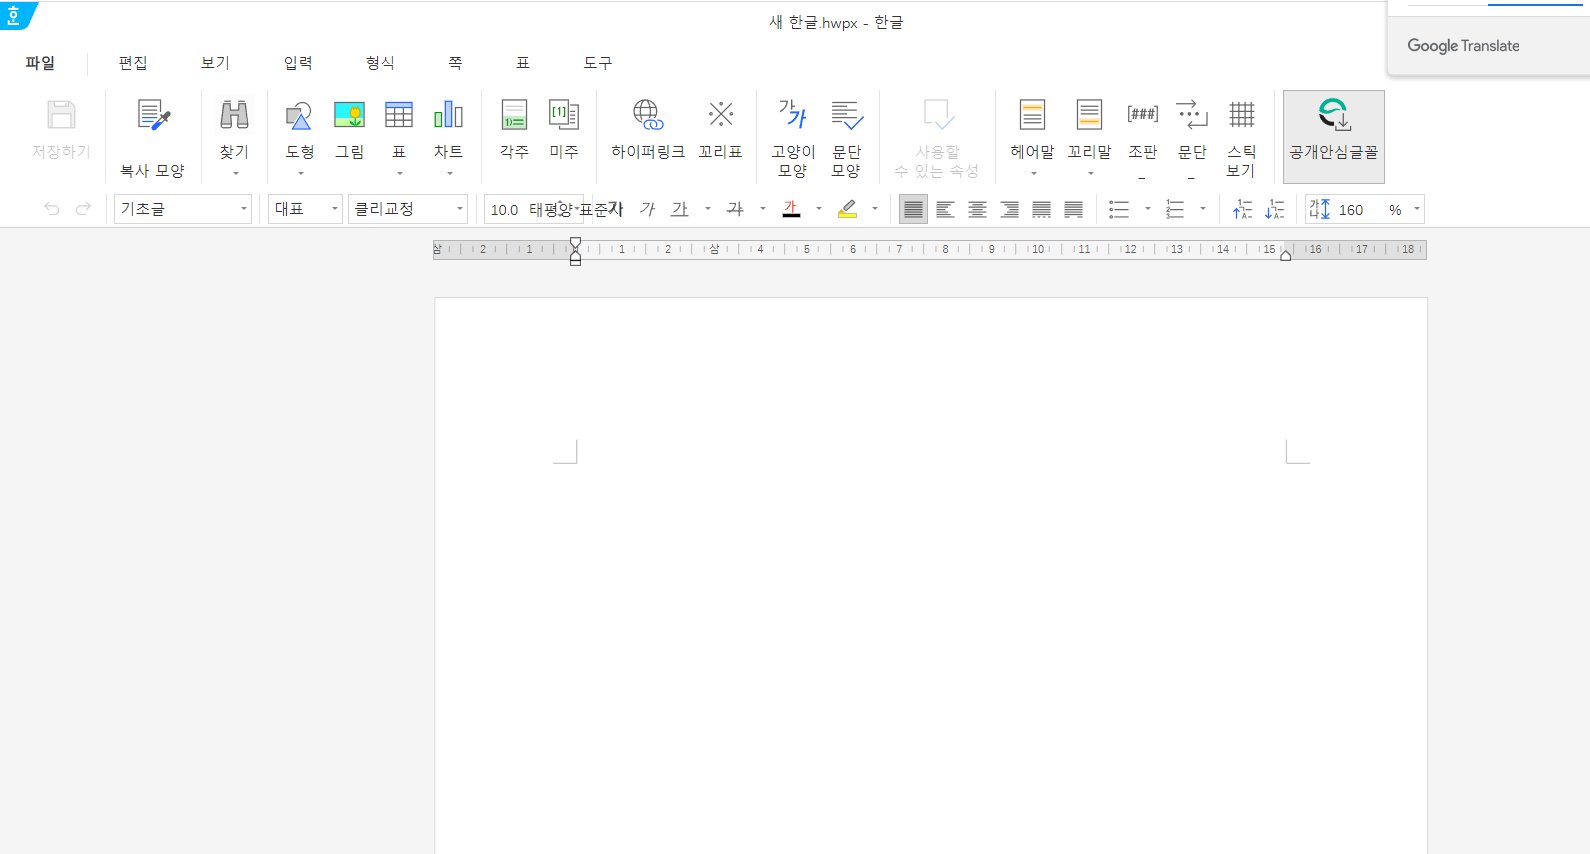Toggle strikethrough (가) formatting
Viewport: 1590px width, 854px height.
[735, 209]
